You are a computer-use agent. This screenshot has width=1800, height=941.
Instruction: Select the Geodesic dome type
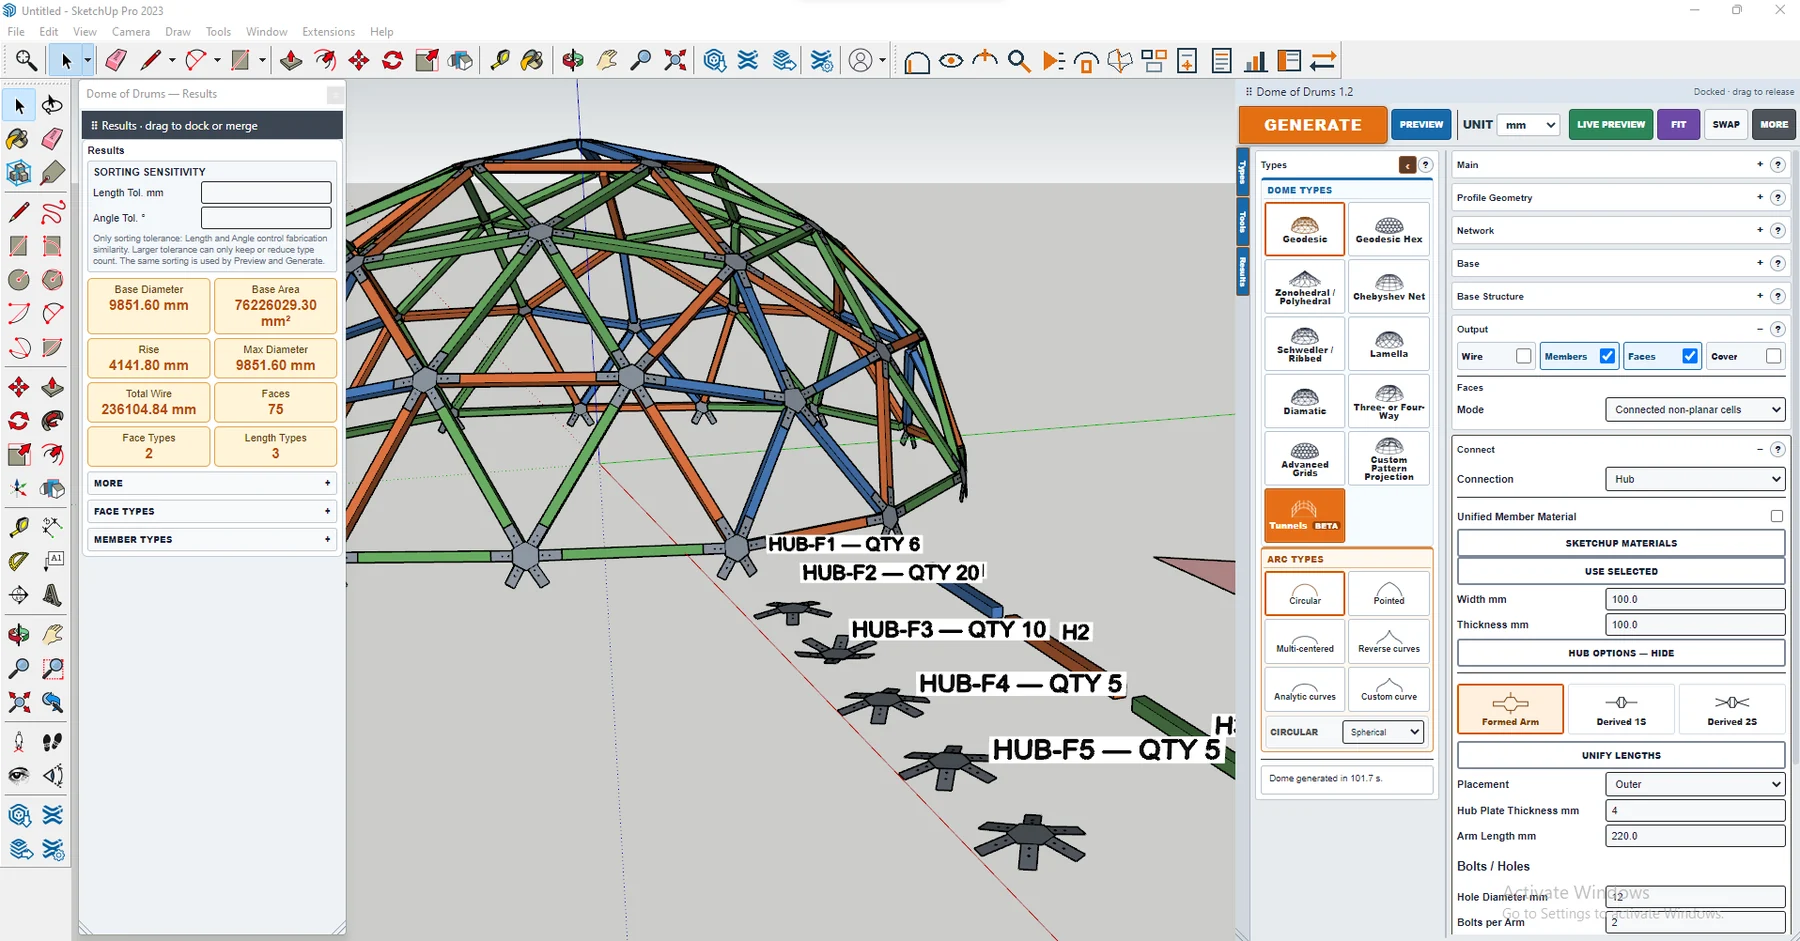[x=1304, y=229]
